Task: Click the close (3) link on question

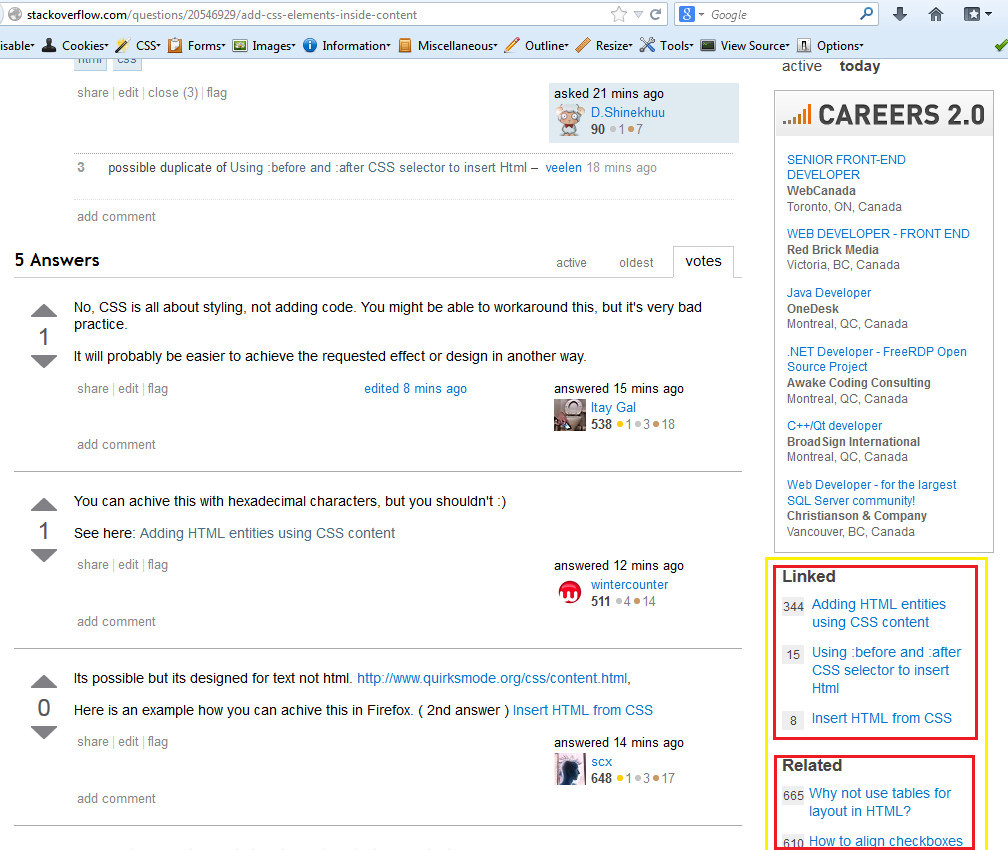Action: [x=173, y=93]
